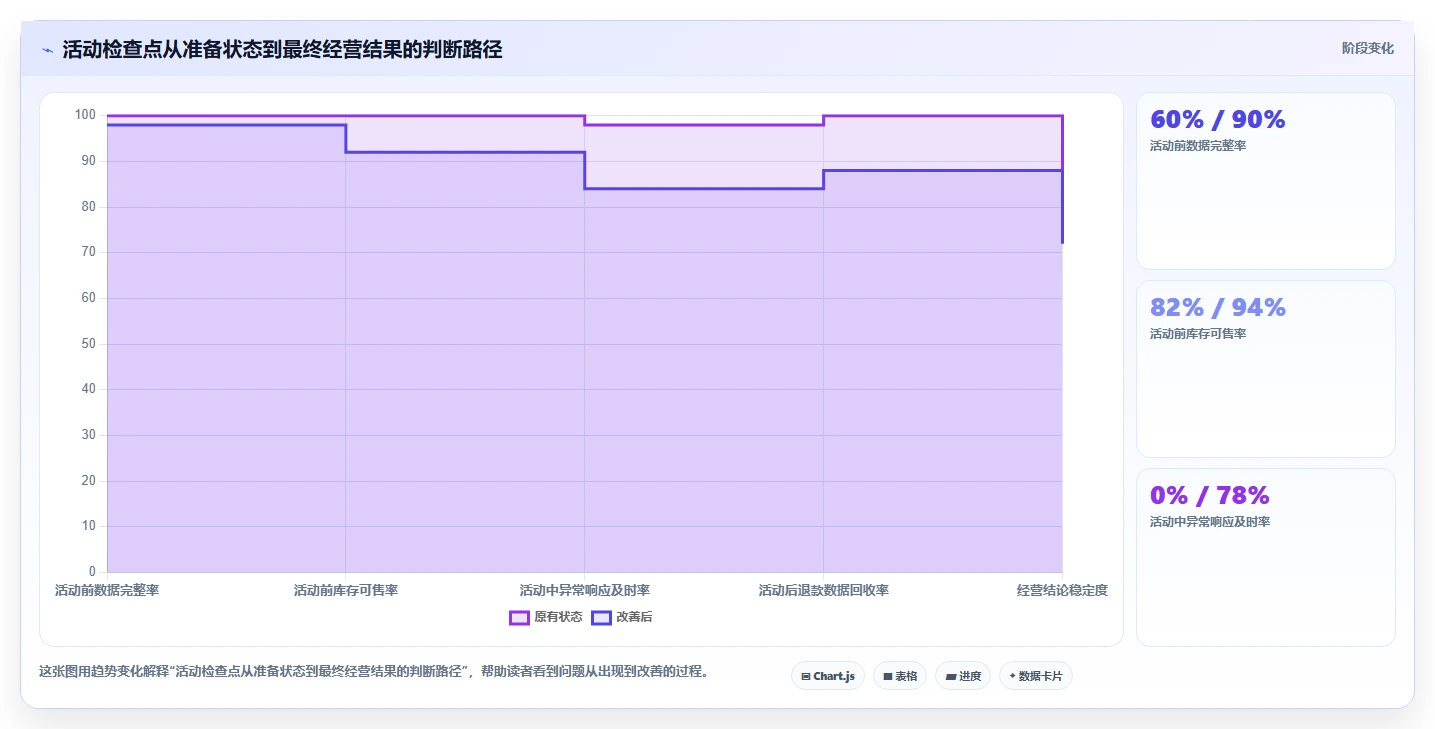Click the 经营结论稳定度 x-axis label
Viewport: 1435px width, 729px height.
pyautogui.click(x=1062, y=591)
